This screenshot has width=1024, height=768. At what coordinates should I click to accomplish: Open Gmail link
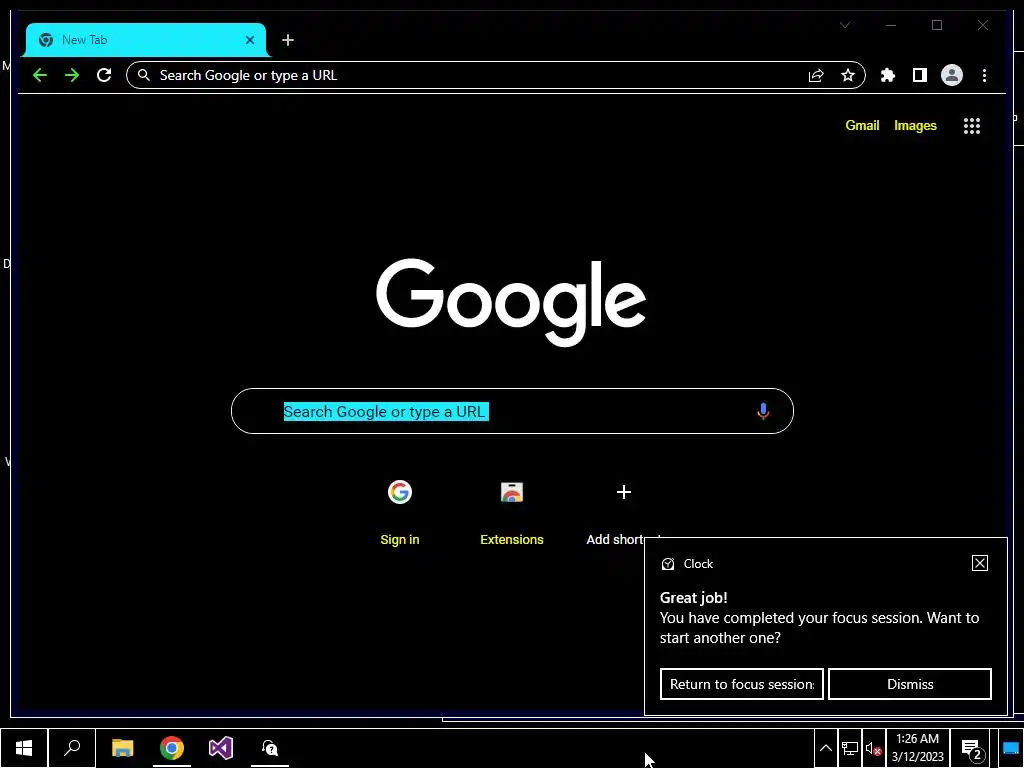862,125
